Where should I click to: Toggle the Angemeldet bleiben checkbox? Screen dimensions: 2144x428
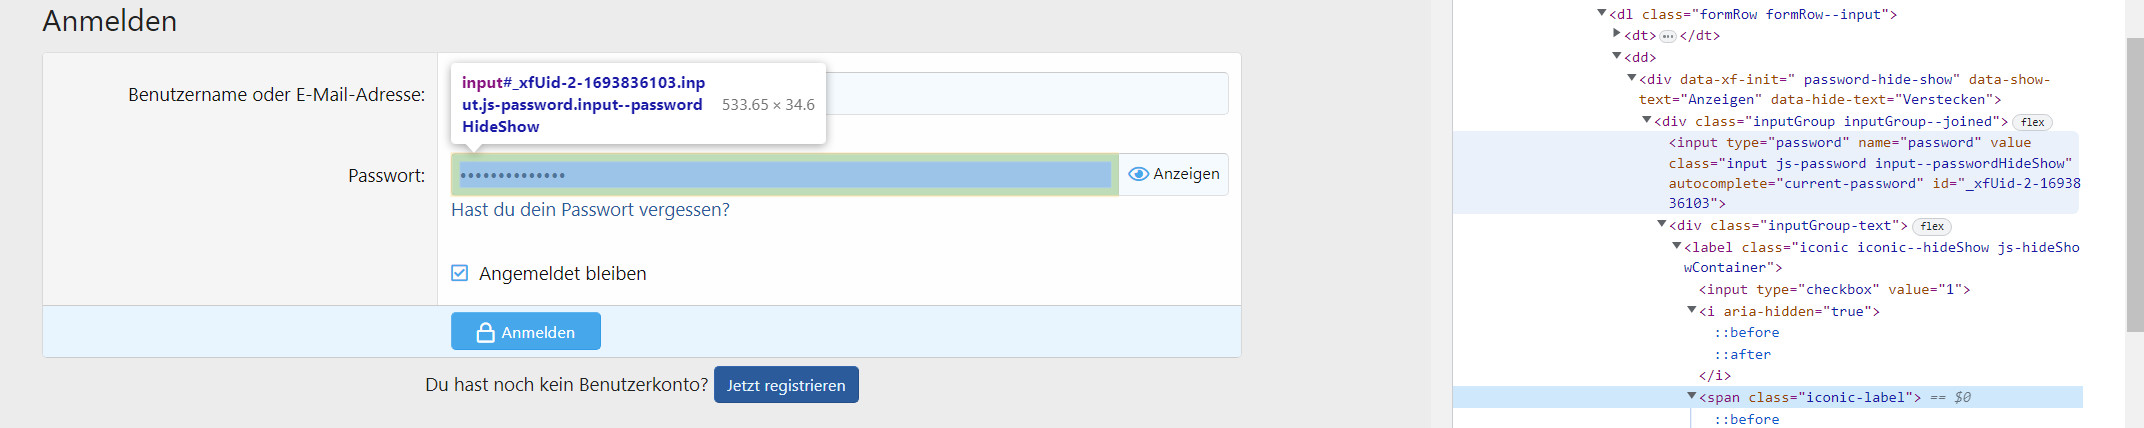click(x=460, y=273)
